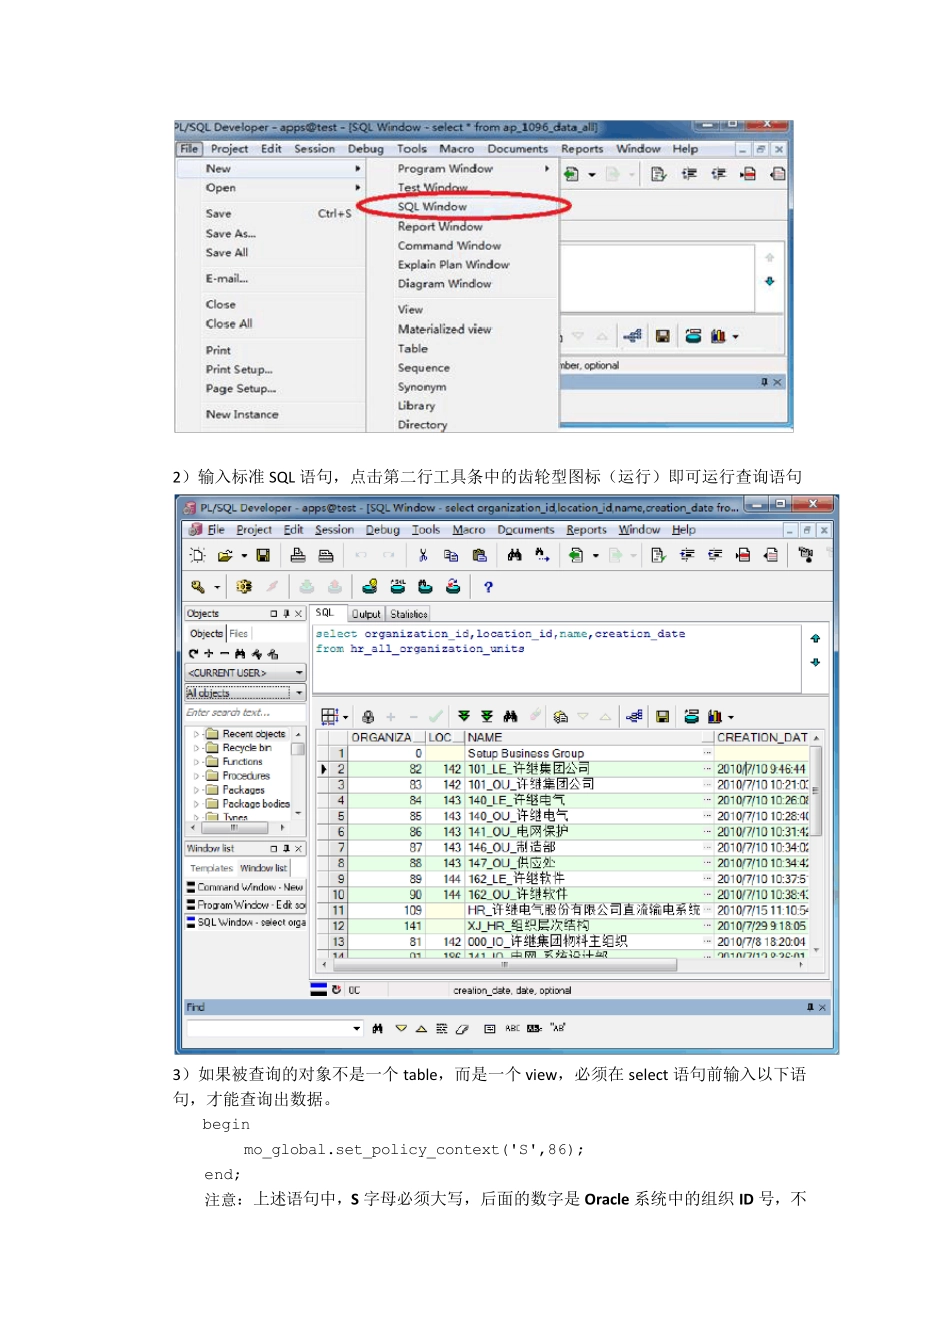
Task: Click the blue up arrow beside SQL editor
Action: [815, 638]
